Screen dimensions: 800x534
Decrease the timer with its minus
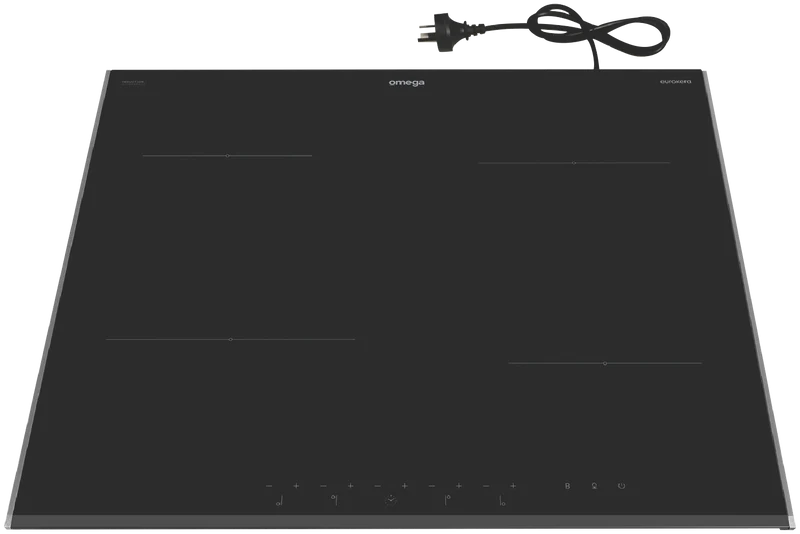pos(377,486)
